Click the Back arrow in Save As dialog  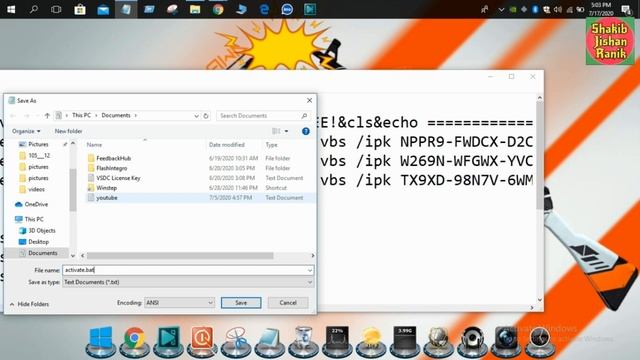[13, 116]
